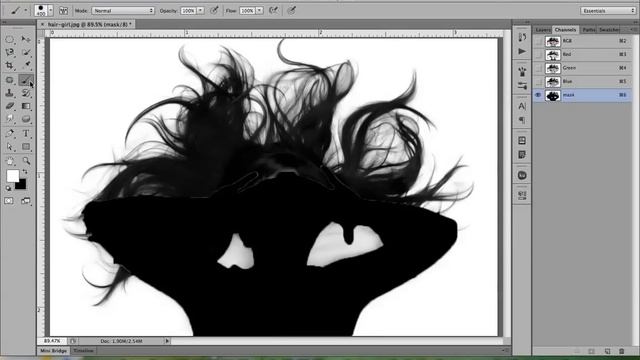This screenshot has width=640, height=360.
Task: Swap foreground and background colors
Action: click(x=25, y=172)
